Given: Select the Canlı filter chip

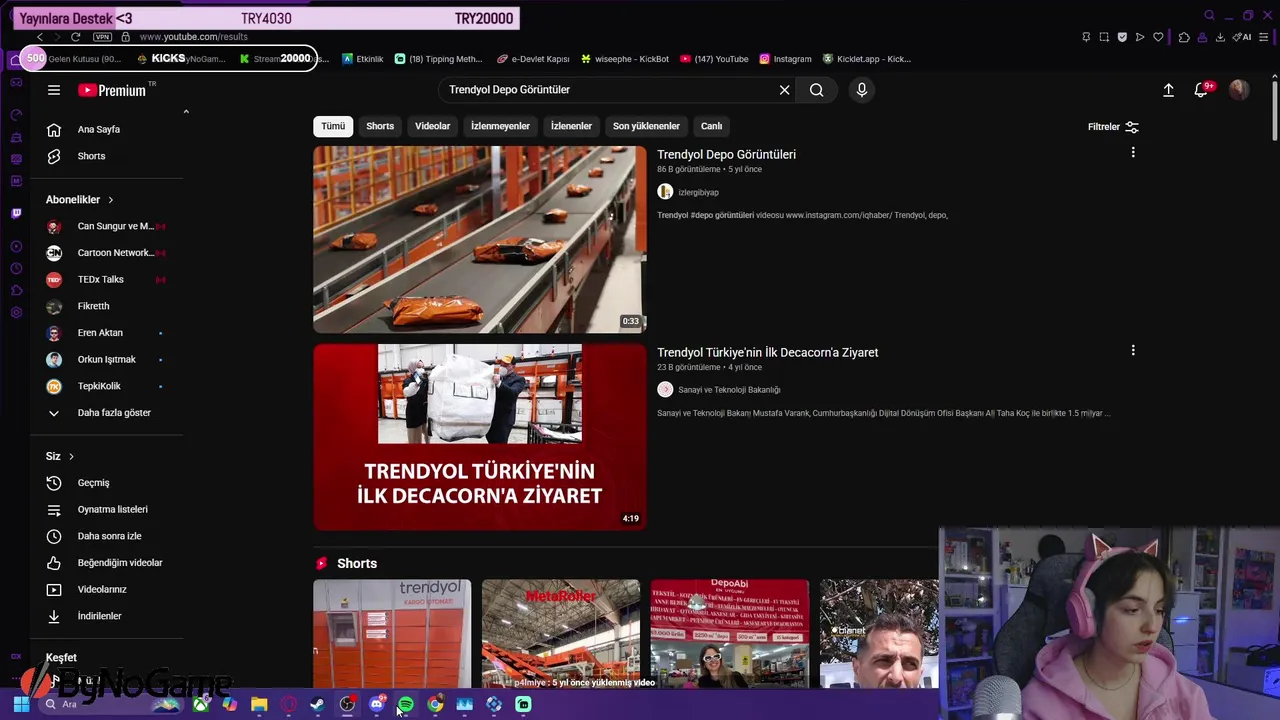Looking at the screenshot, I should point(711,126).
